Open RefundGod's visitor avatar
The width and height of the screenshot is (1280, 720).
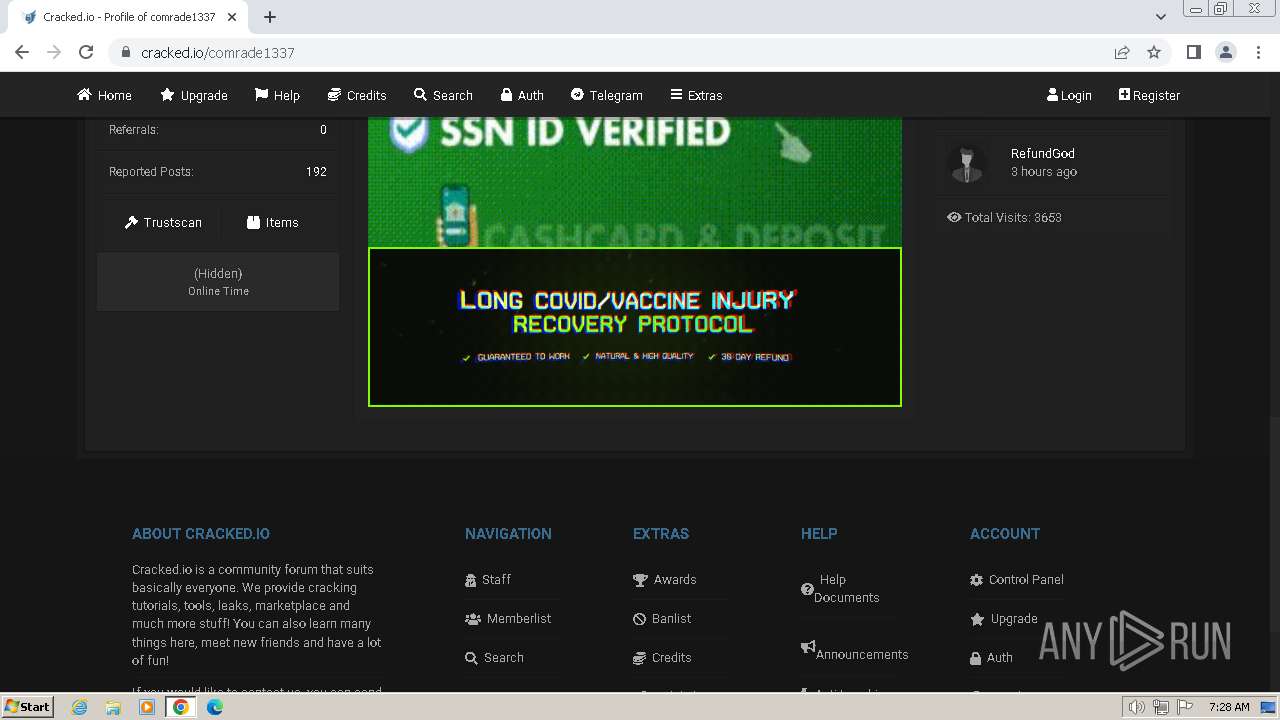point(967,164)
